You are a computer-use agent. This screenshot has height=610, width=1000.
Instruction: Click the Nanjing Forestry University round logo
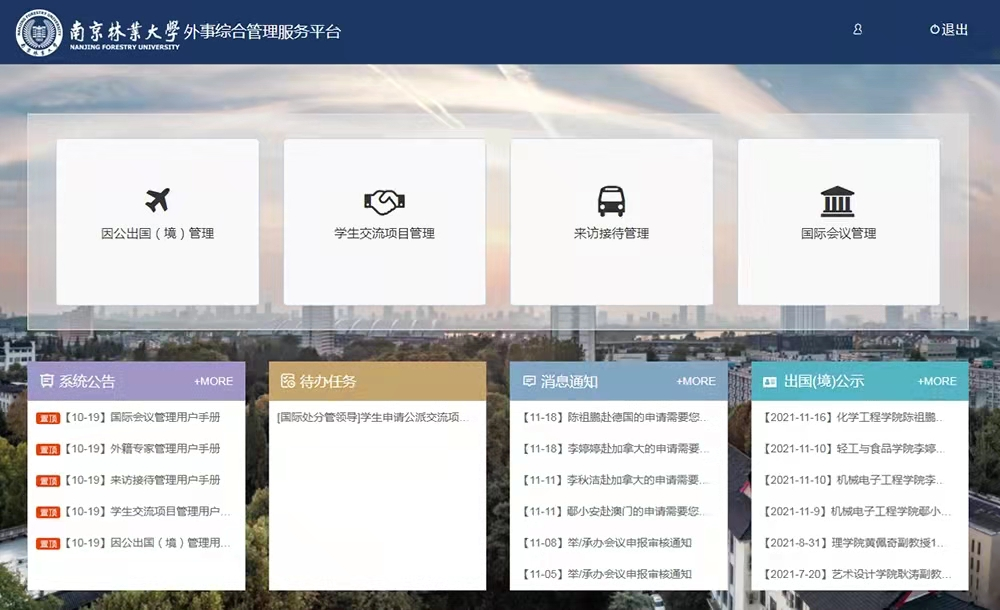coord(40,32)
